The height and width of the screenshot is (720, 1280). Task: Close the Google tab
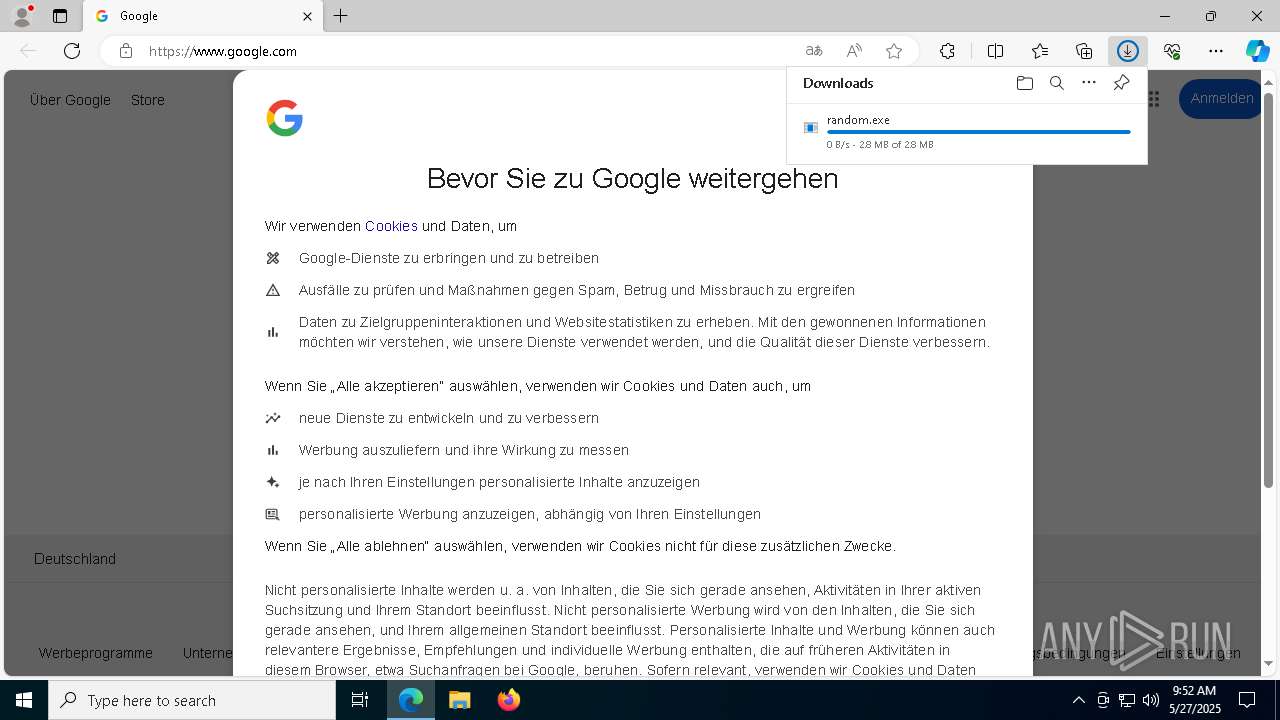click(308, 16)
